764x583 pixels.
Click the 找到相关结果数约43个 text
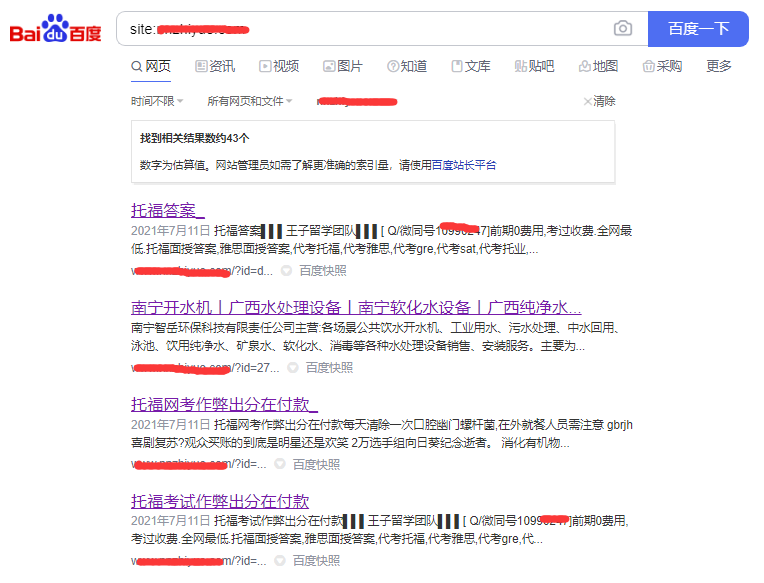click(194, 138)
